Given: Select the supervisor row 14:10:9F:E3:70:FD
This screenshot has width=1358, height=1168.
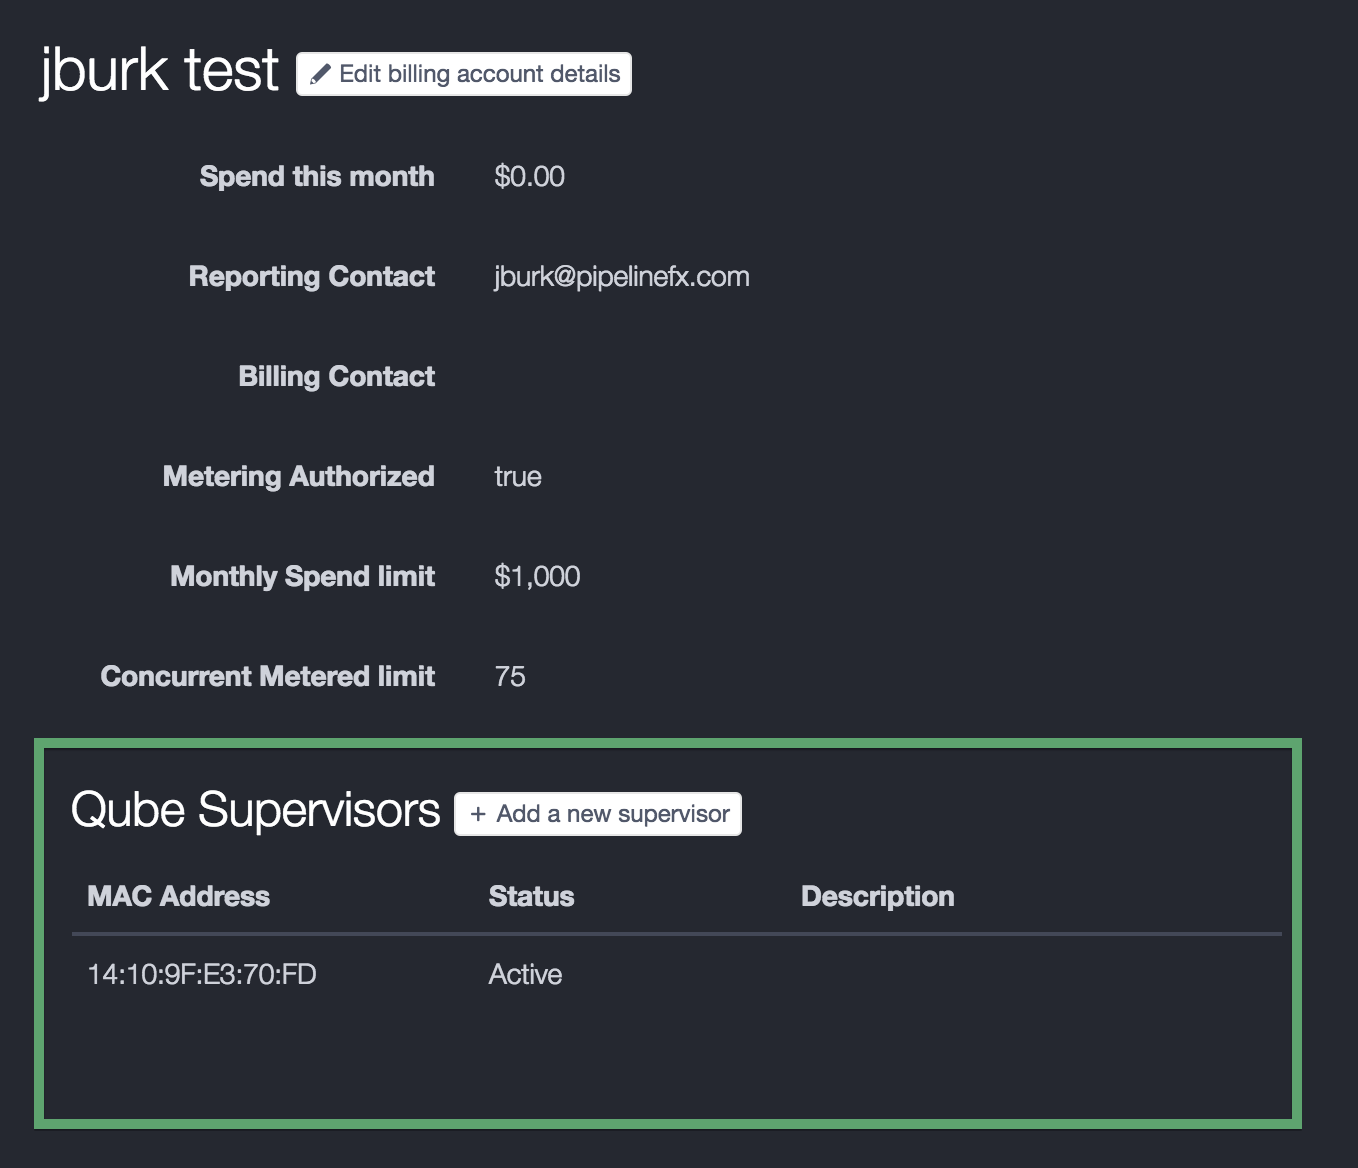Looking at the screenshot, I should point(202,974).
